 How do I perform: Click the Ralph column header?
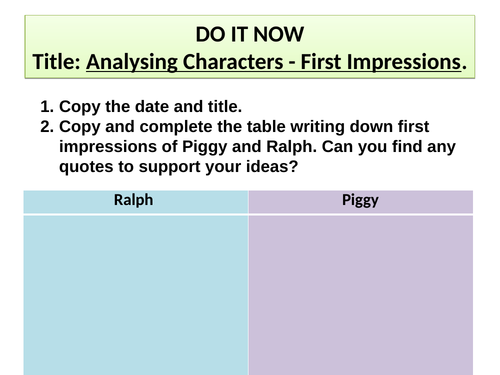coord(133,200)
